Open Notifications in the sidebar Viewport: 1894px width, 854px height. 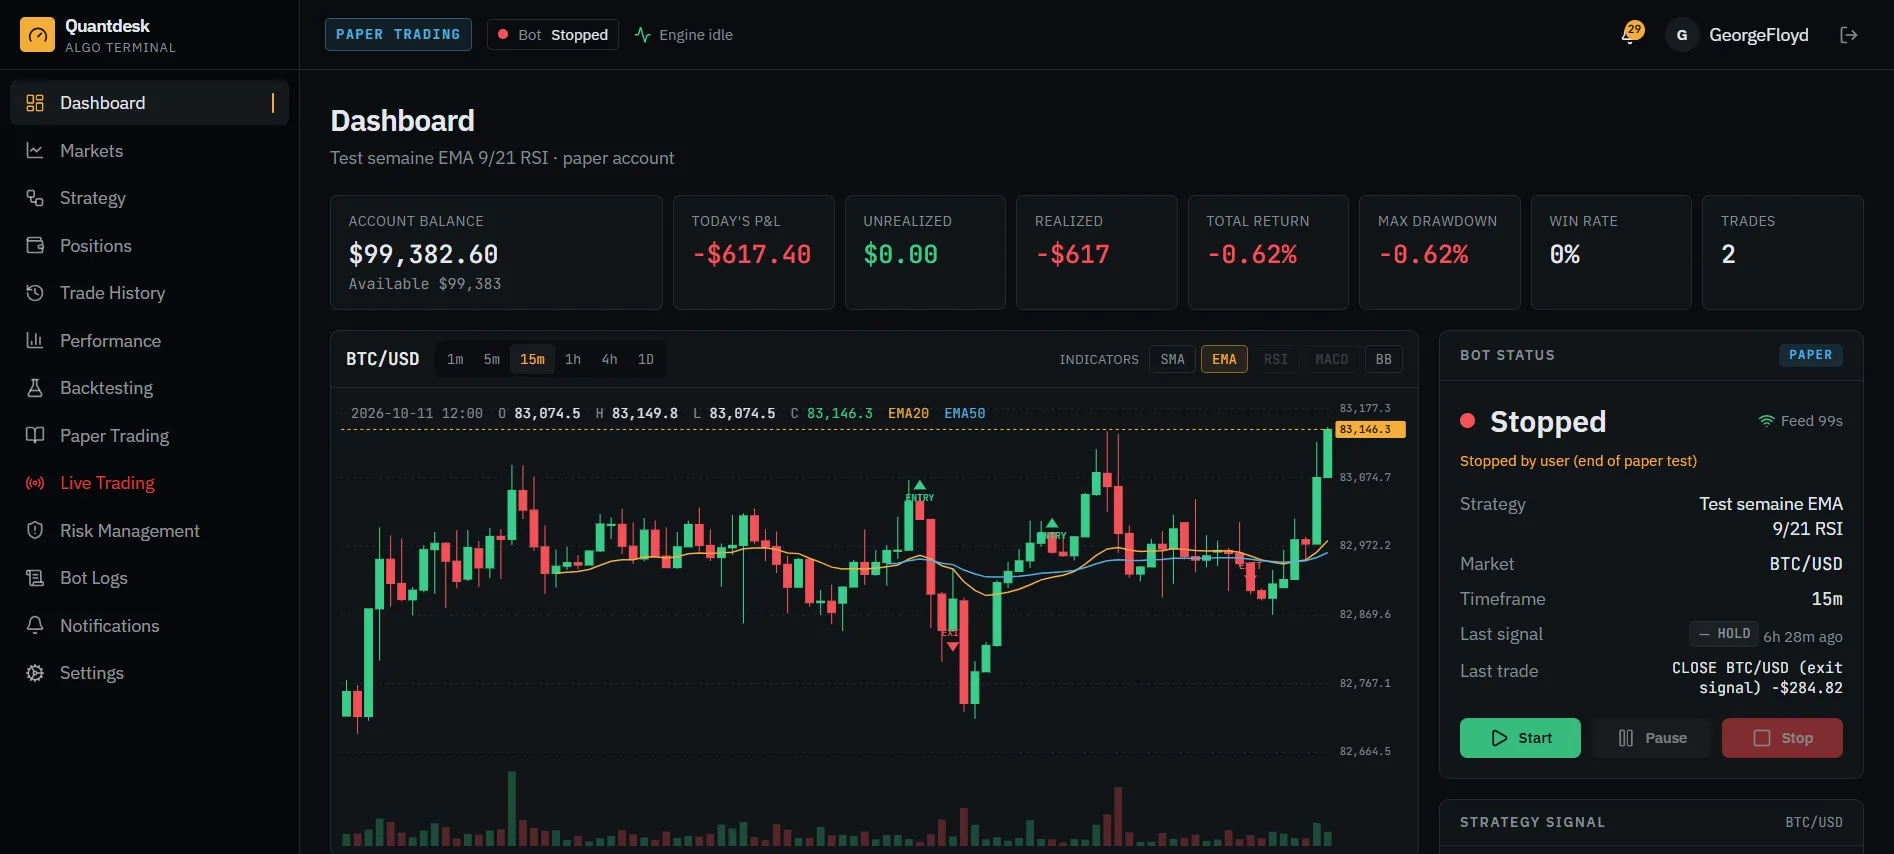(x=149, y=626)
